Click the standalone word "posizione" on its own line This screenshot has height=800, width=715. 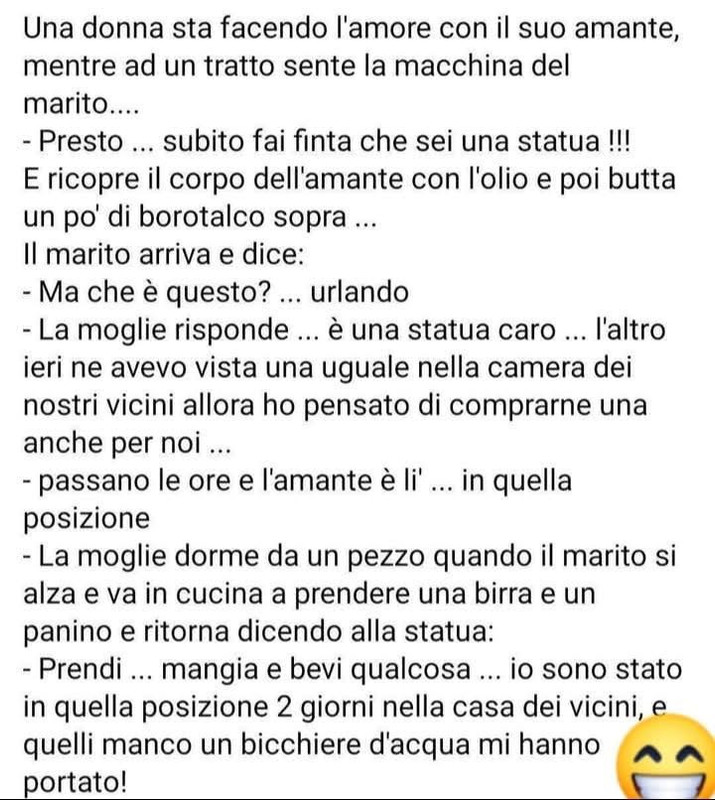87,519
